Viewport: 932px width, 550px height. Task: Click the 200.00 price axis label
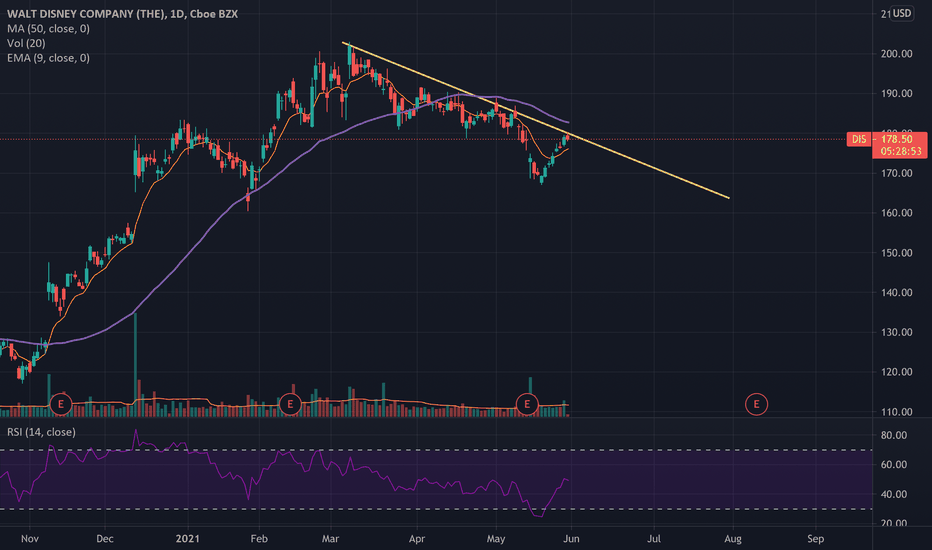click(x=896, y=54)
